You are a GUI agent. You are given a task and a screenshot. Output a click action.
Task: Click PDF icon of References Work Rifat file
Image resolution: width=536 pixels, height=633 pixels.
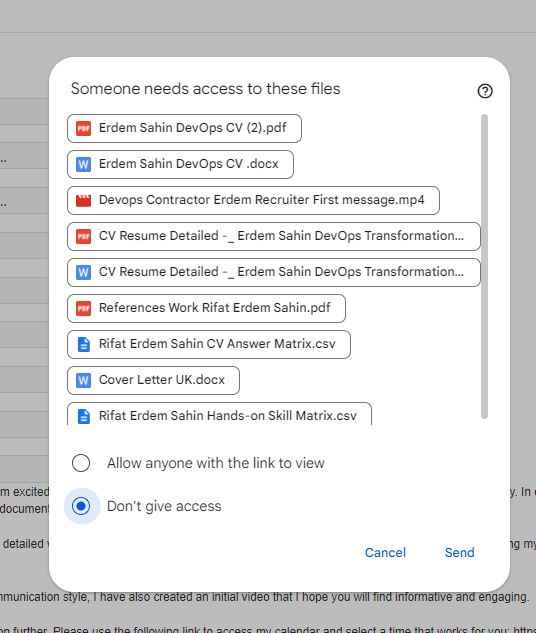tap(84, 308)
